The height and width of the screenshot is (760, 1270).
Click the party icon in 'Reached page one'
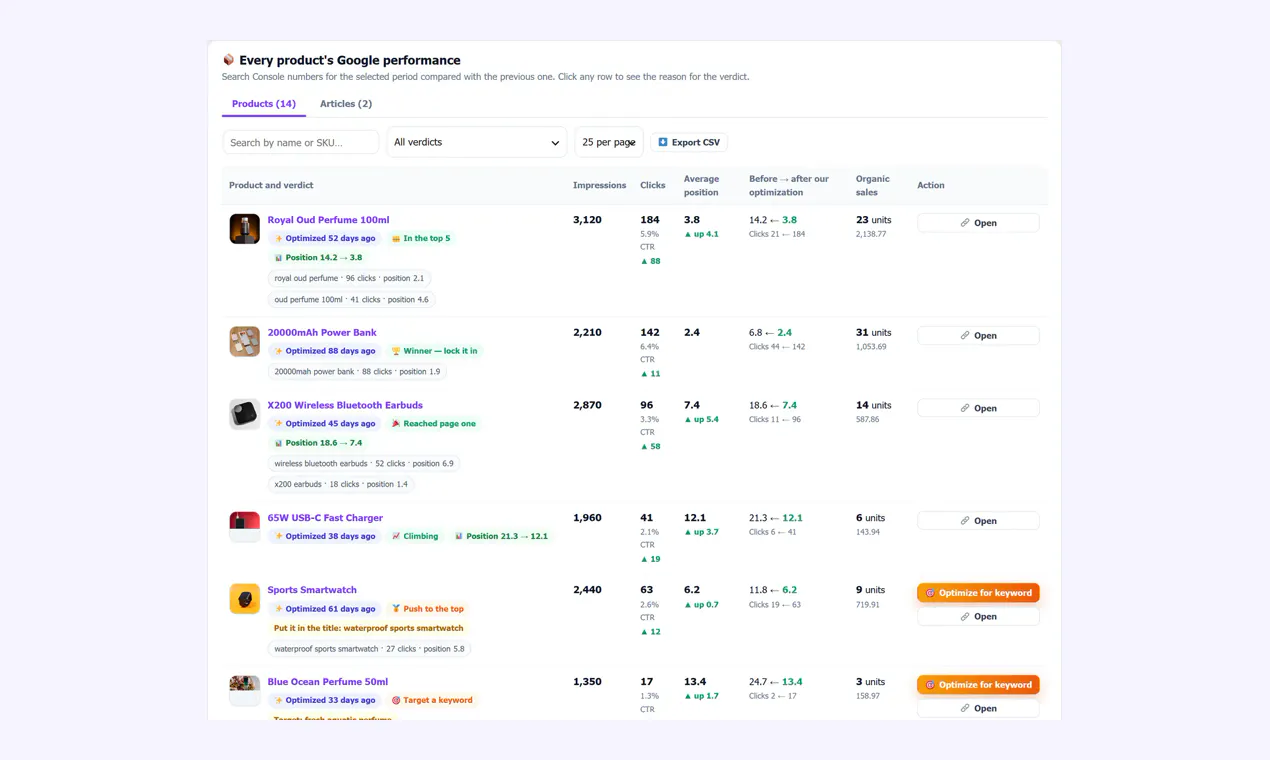pyautogui.click(x=396, y=424)
